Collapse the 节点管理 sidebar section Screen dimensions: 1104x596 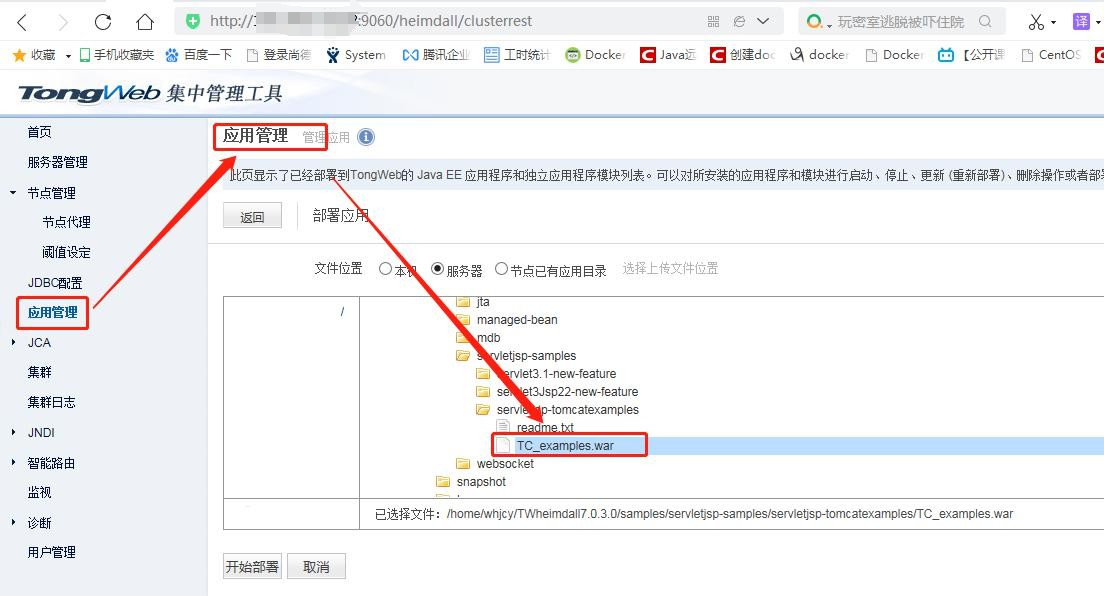13,192
